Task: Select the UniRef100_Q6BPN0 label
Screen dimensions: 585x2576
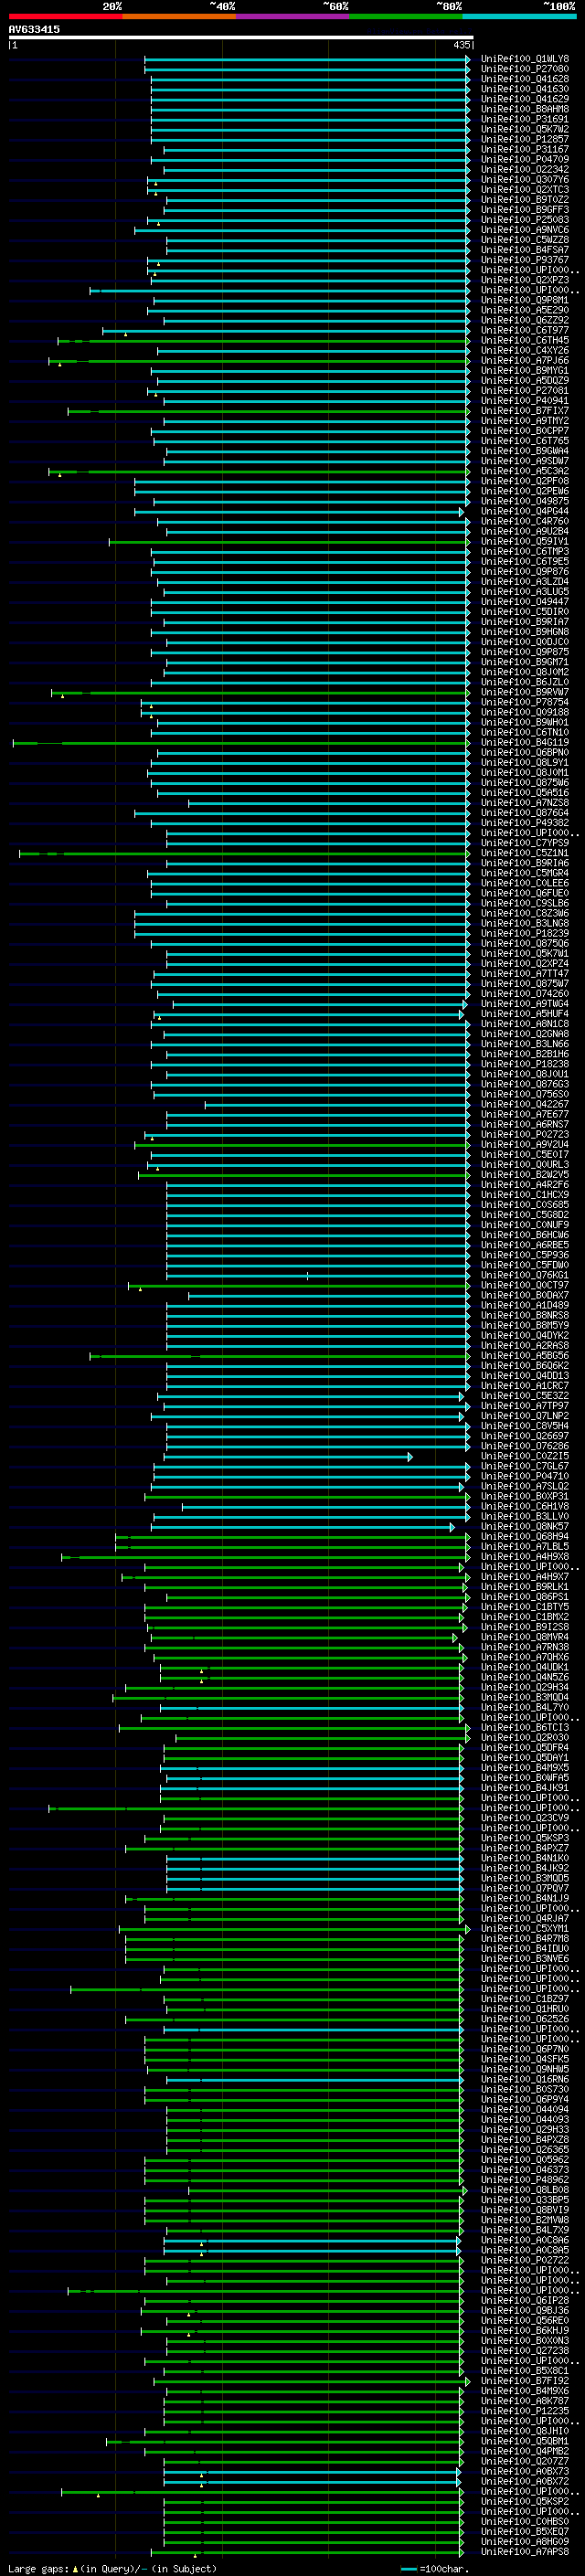Action: [525, 753]
